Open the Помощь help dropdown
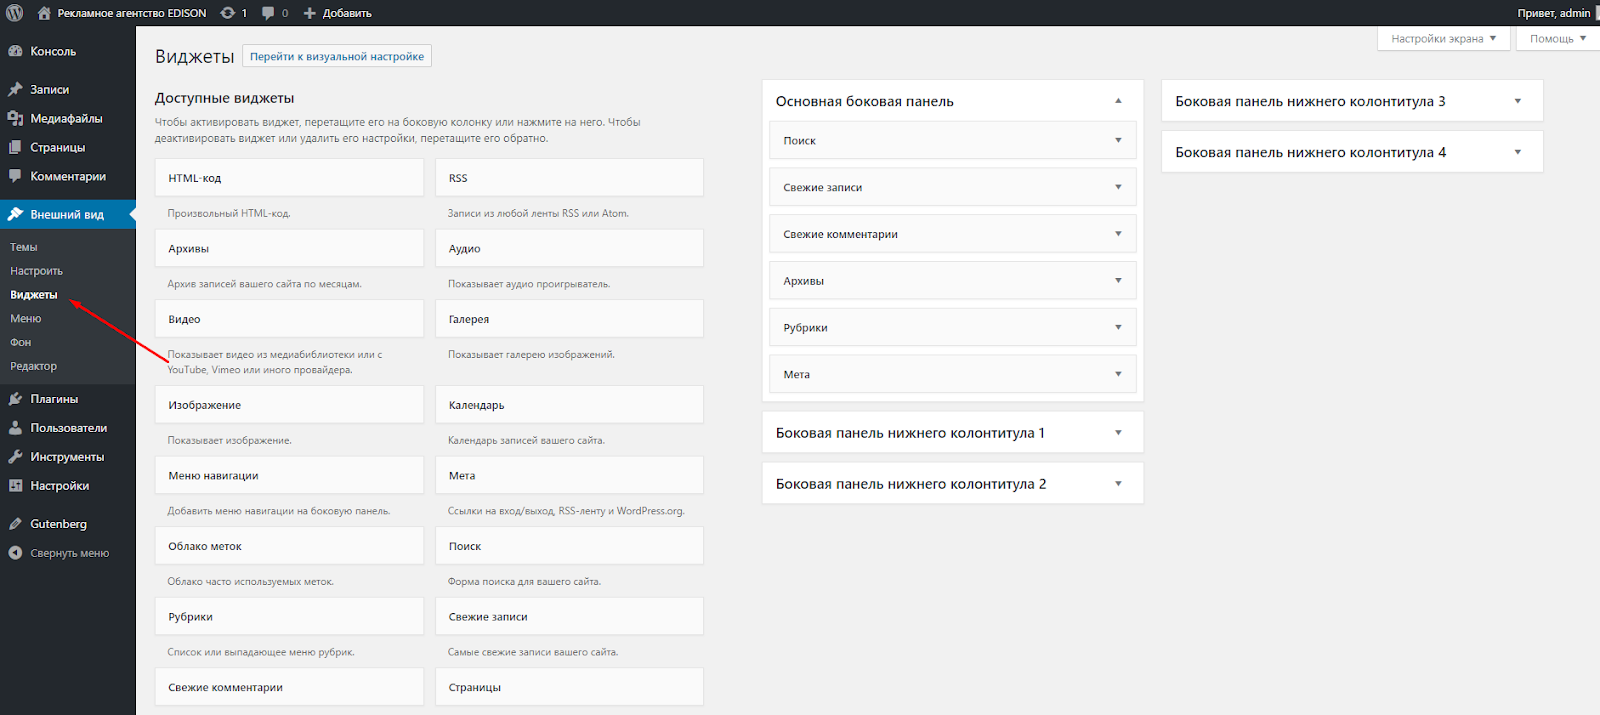Screen dimensions: 1600x715 pos(1557,38)
